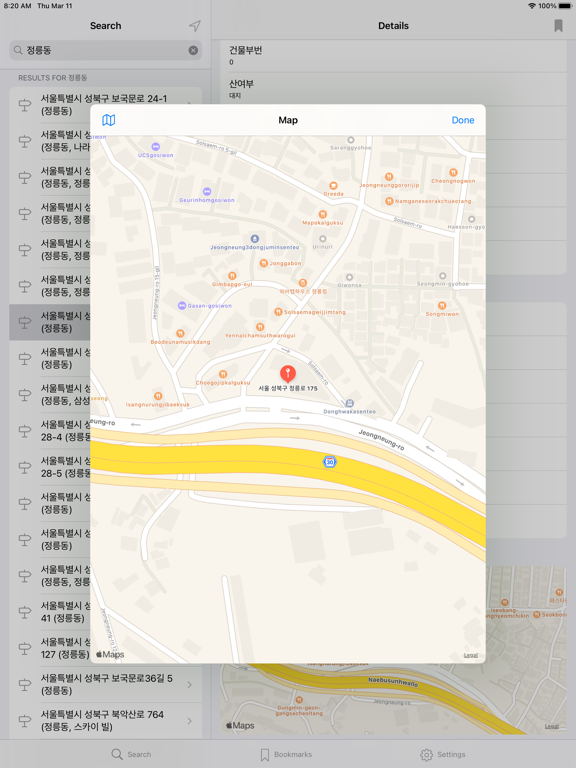Tap the Haeseon-gyo place marker
The height and width of the screenshot is (768, 576).
pyautogui.click(x=471, y=219)
